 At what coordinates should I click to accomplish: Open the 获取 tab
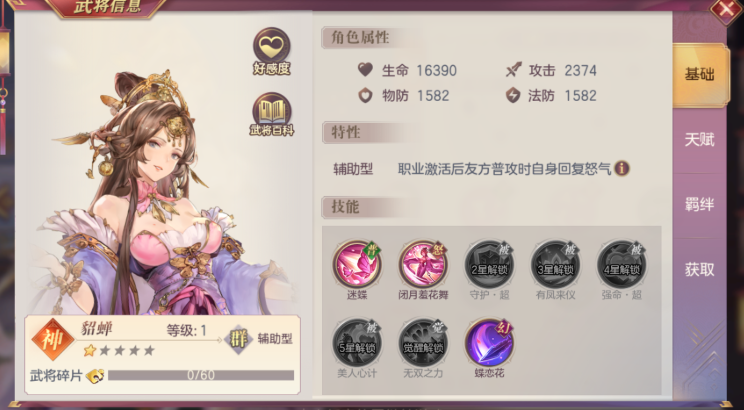click(699, 270)
